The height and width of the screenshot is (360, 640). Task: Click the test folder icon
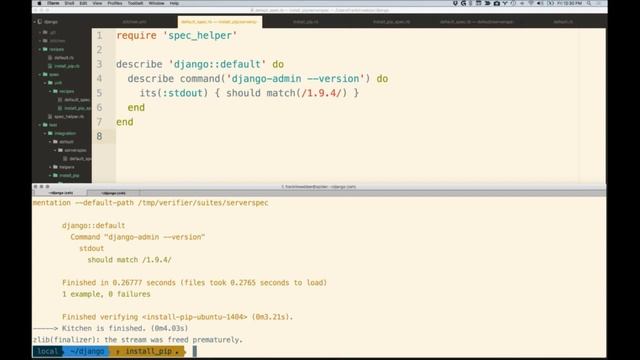45,125
